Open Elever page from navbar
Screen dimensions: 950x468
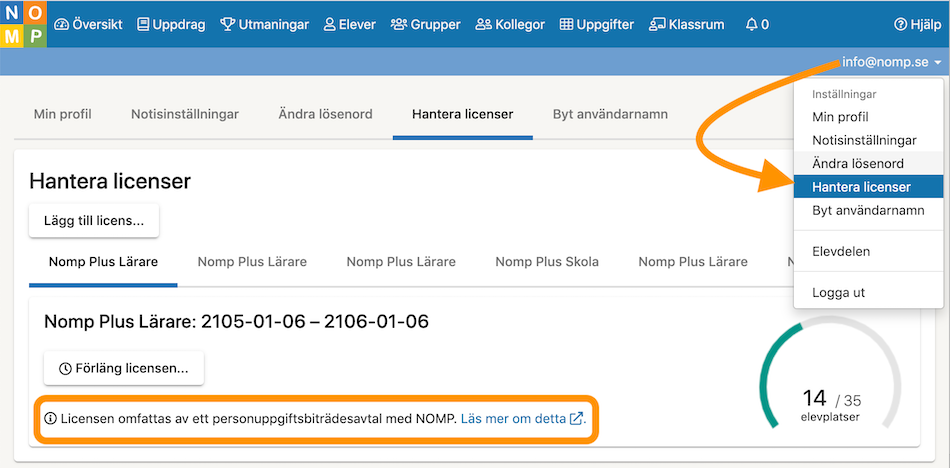[350, 24]
